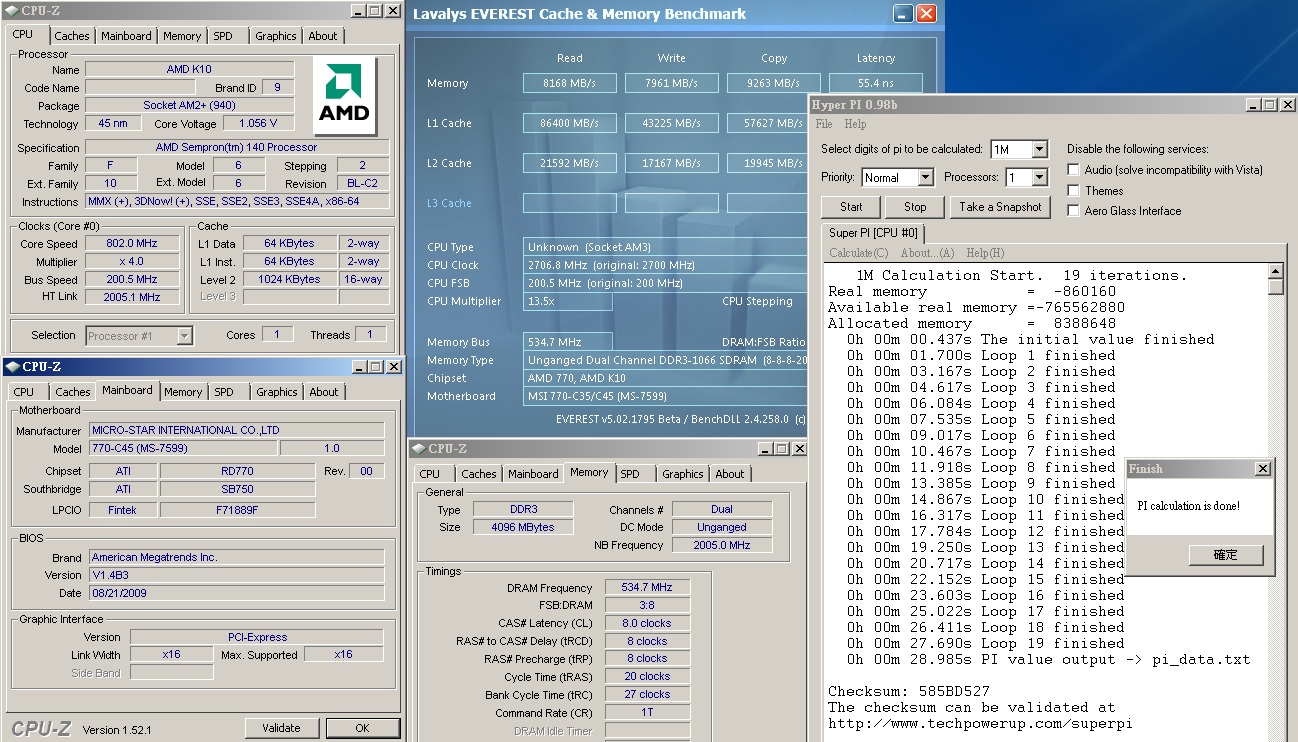Switch to Caches tab in top CPU-Z window
The height and width of the screenshot is (742, 1298).
coord(72,36)
